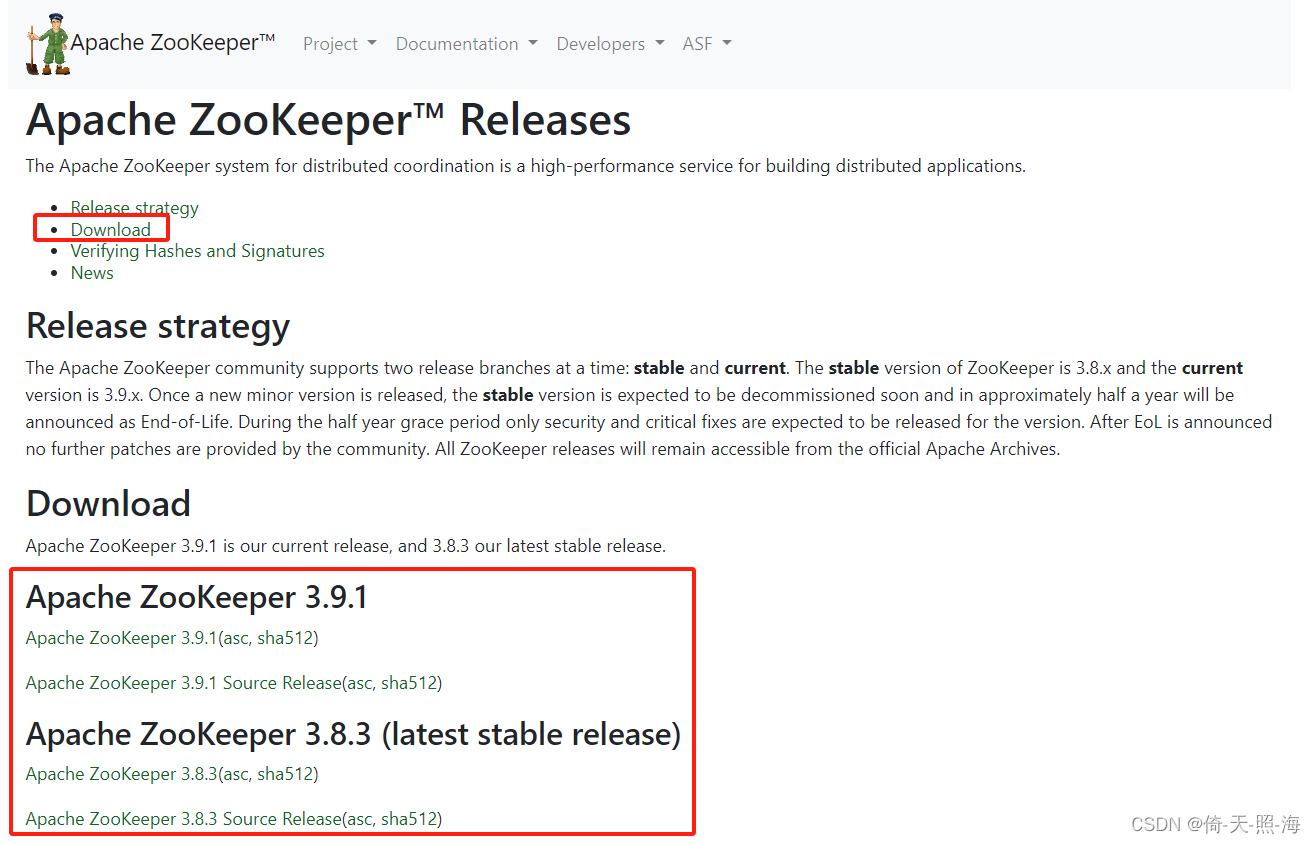The image size is (1316, 844).
Task: Open the Documentation dropdown menu
Action: 466,44
